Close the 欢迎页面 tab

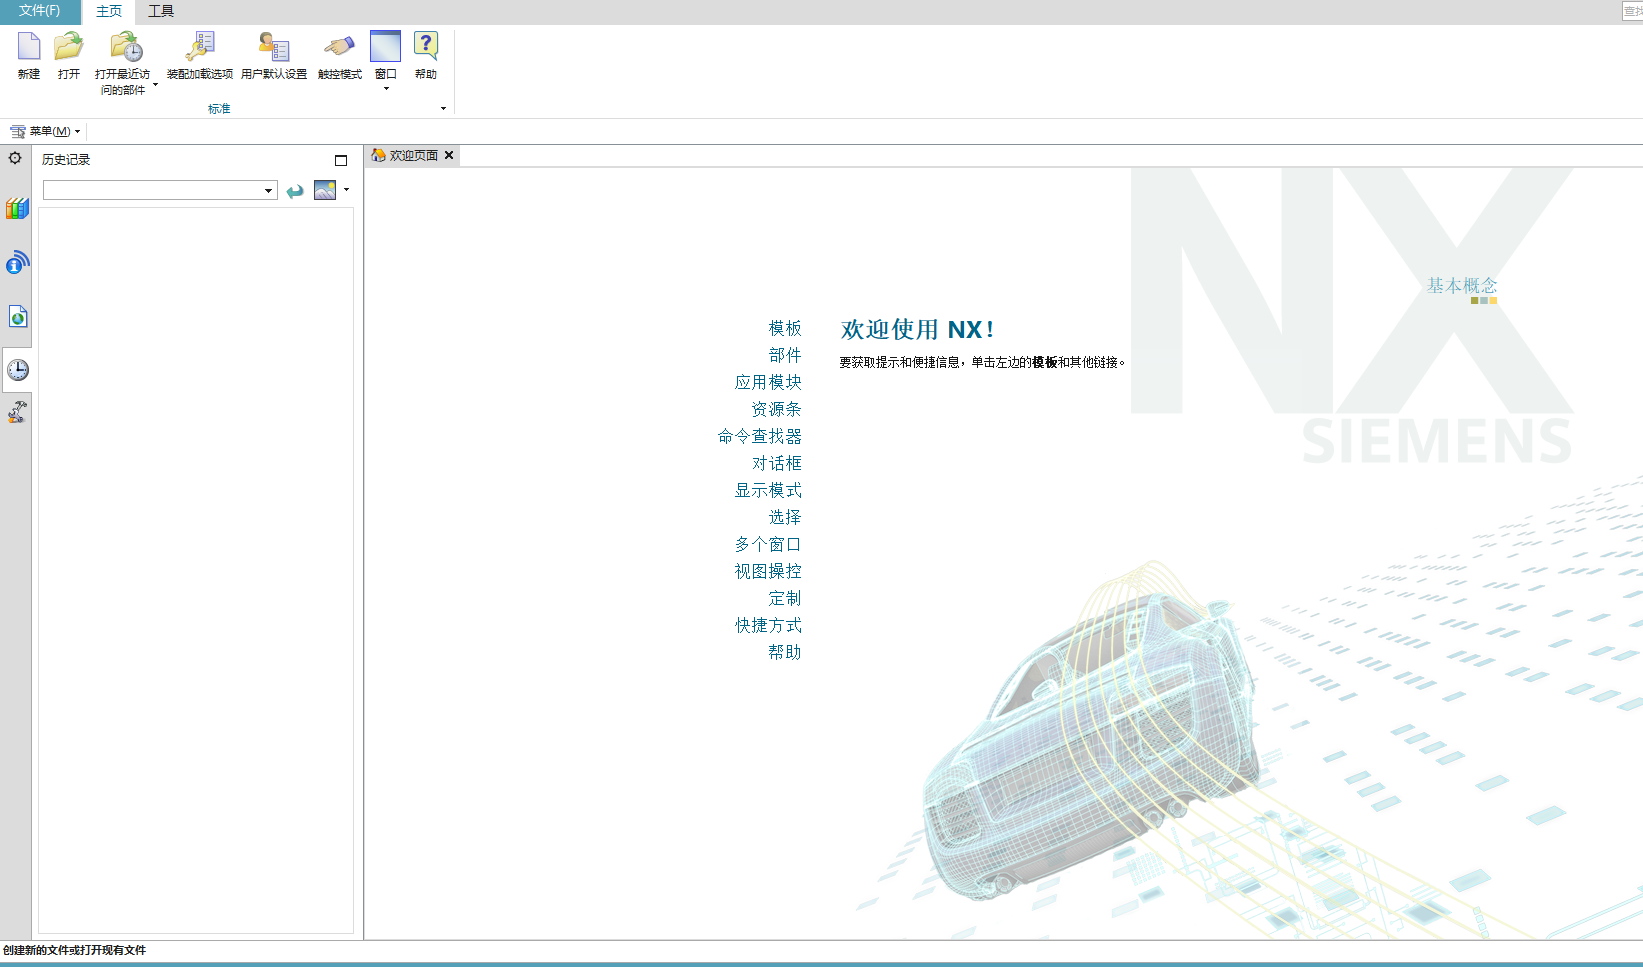point(449,155)
